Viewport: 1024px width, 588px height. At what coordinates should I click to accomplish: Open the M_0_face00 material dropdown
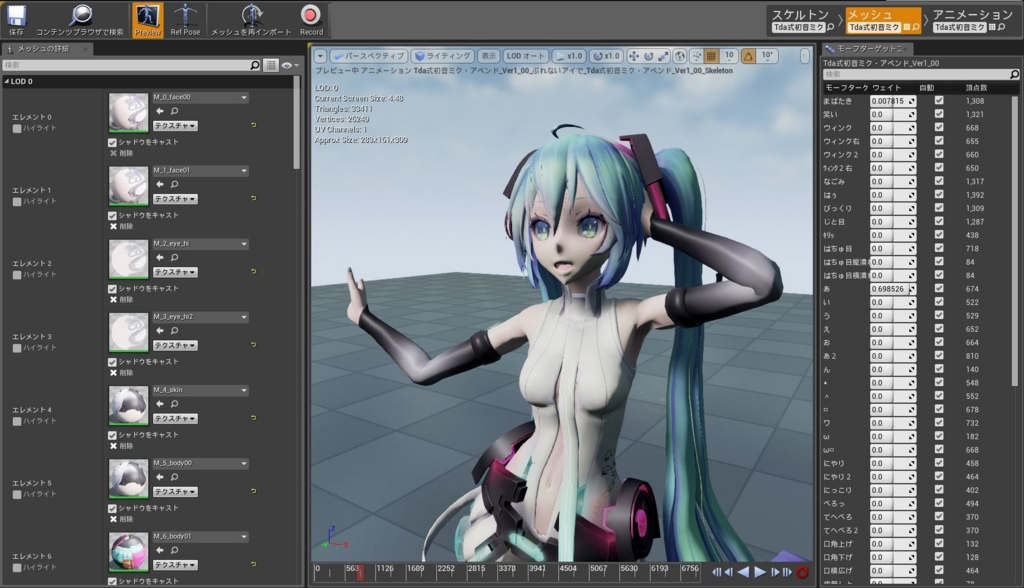point(200,97)
